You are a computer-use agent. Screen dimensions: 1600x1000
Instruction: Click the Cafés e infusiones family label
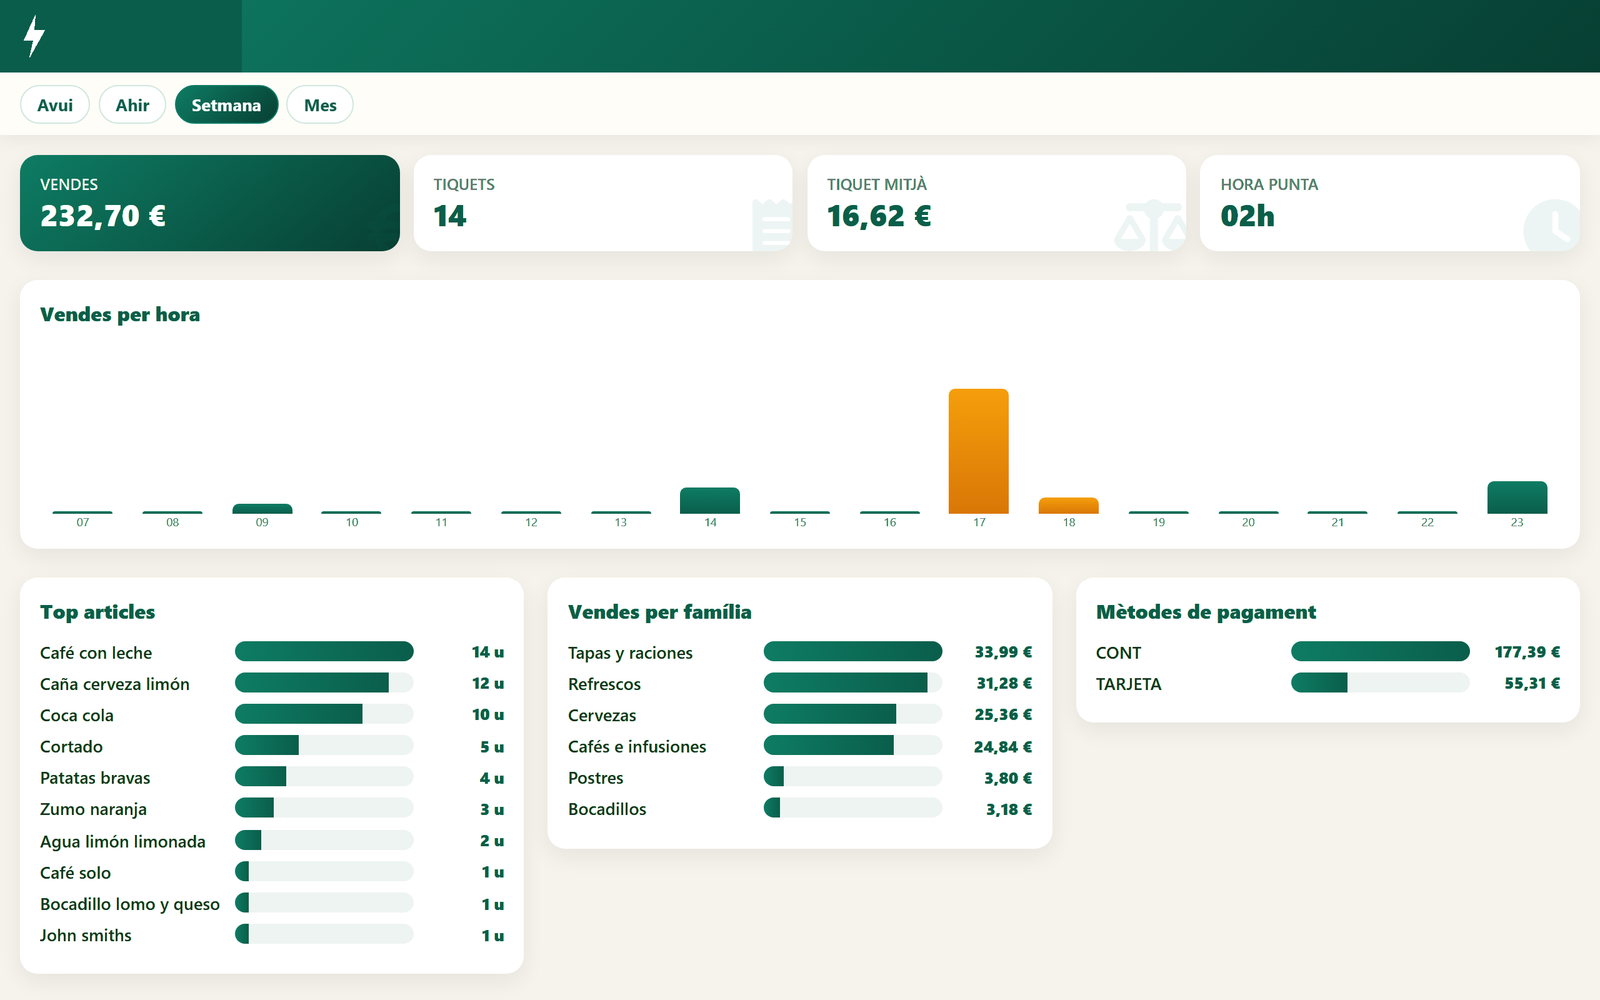tap(637, 747)
